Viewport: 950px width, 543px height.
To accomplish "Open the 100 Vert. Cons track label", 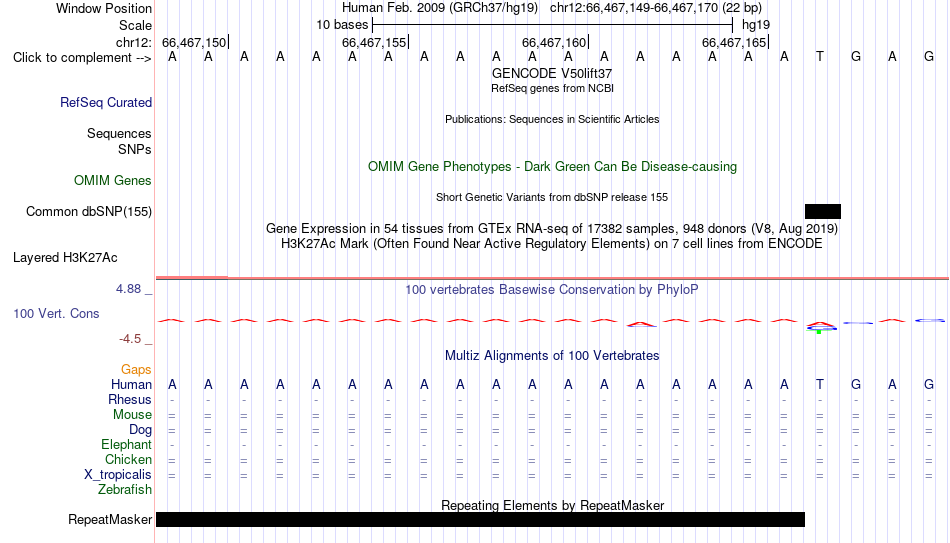I will coord(56,313).
